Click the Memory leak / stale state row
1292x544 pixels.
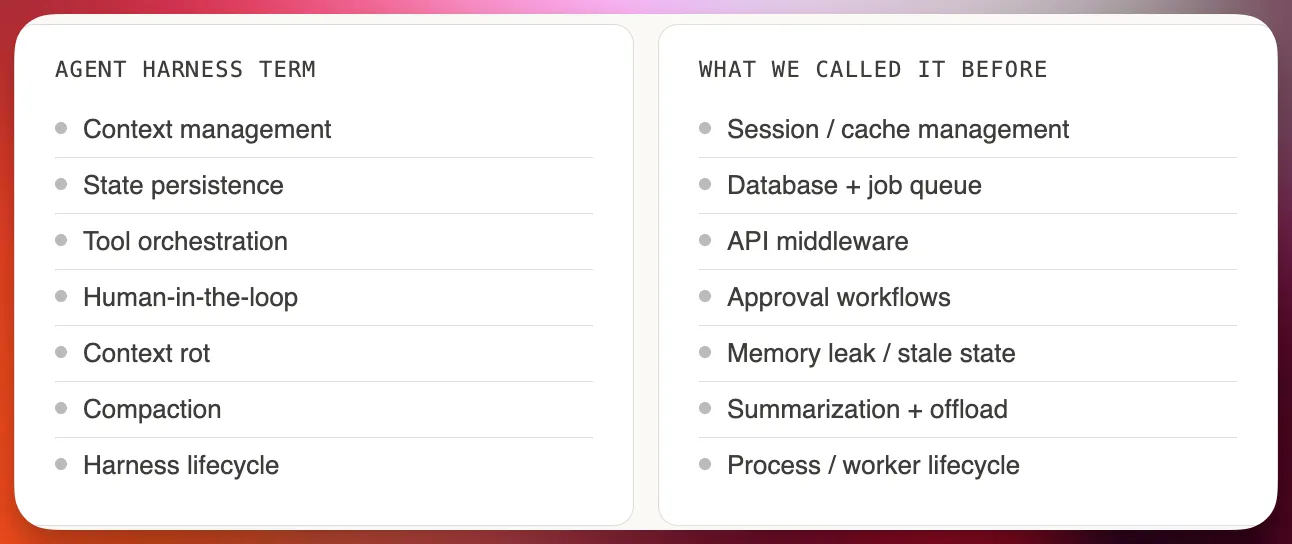tap(968, 353)
